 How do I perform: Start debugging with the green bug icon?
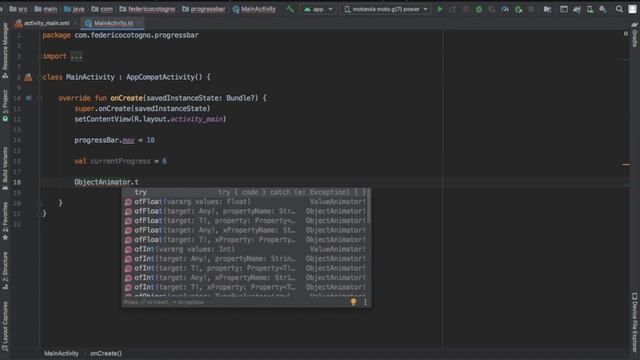coord(479,9)
